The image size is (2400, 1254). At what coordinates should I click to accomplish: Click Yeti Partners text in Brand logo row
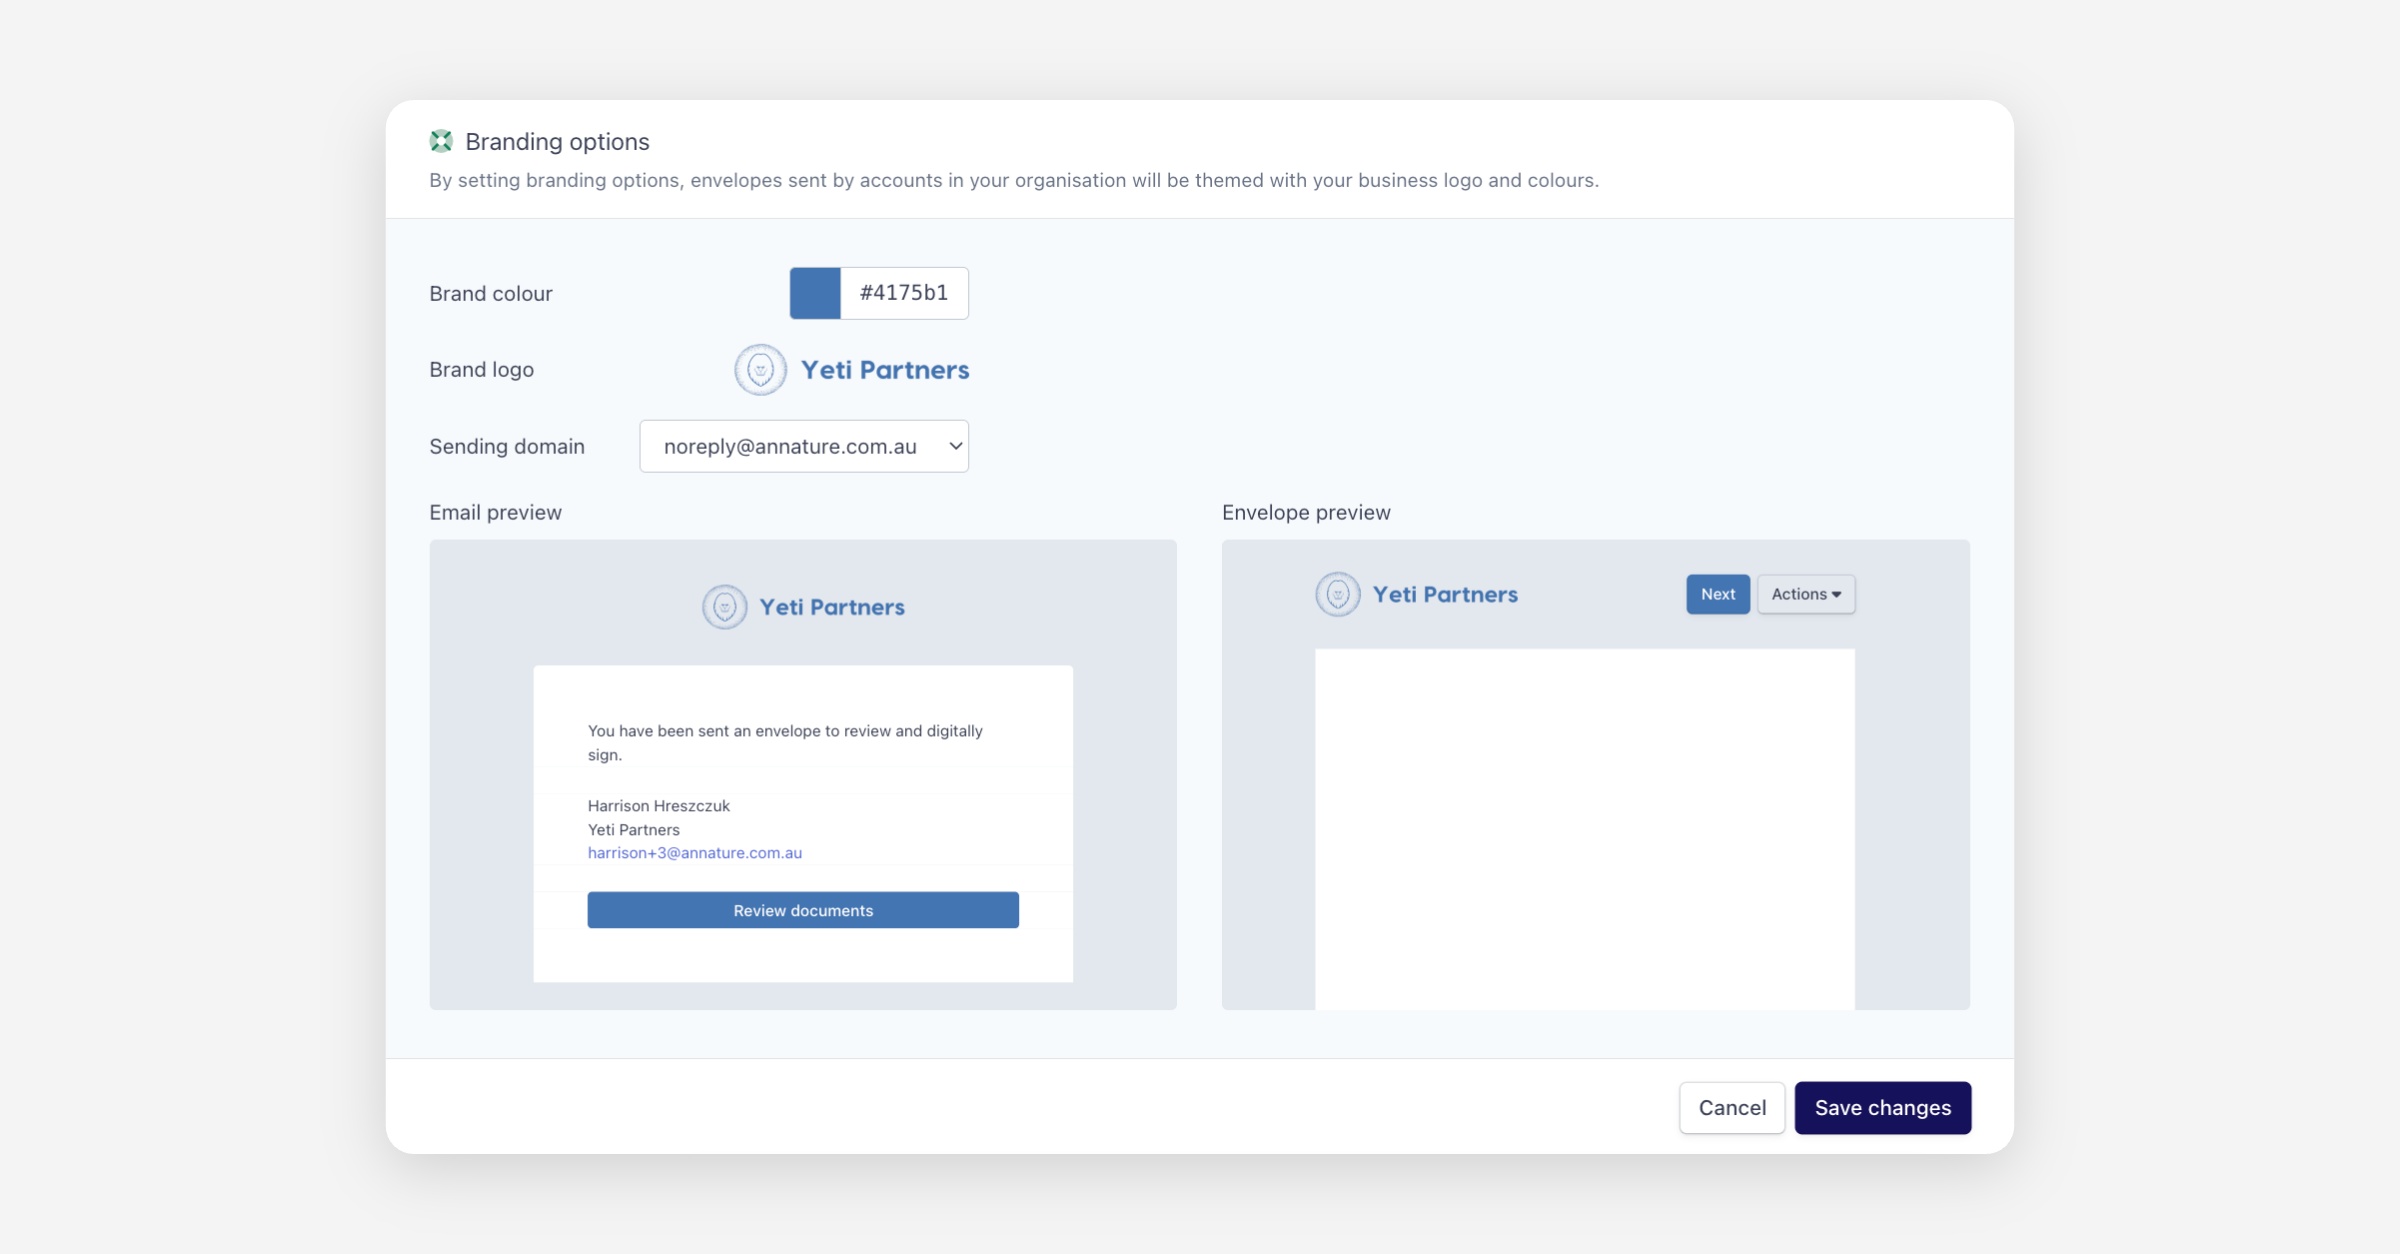pyautogui.click(x=885, y=370)
